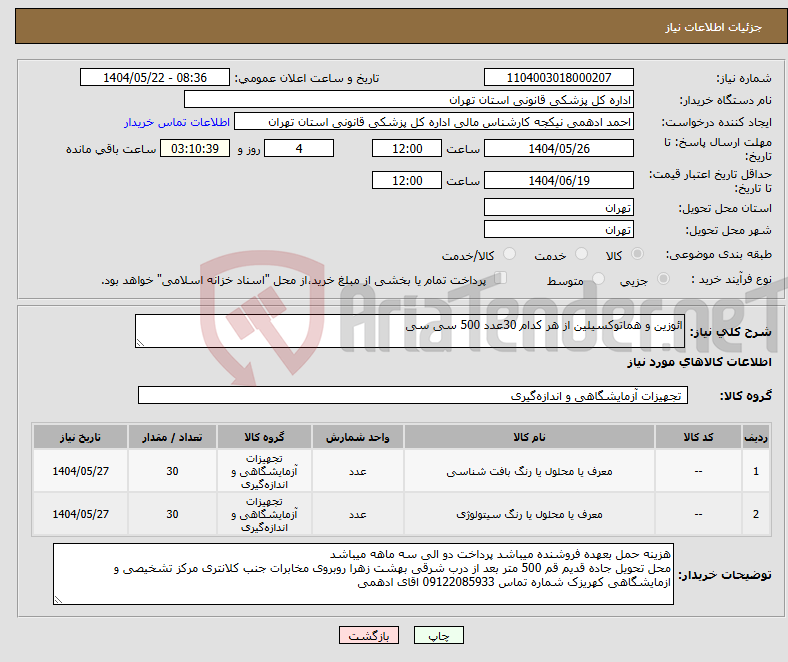The image size is (788, 662).
Task: Click the بازگشت back button
Action: pyautogui.click(x=369, y=635)
